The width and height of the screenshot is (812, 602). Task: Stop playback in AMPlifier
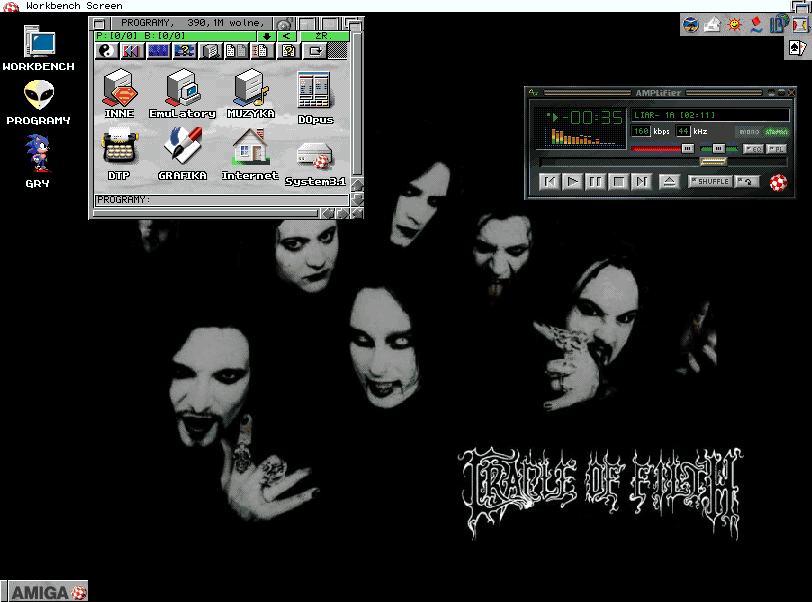point(618,182)
